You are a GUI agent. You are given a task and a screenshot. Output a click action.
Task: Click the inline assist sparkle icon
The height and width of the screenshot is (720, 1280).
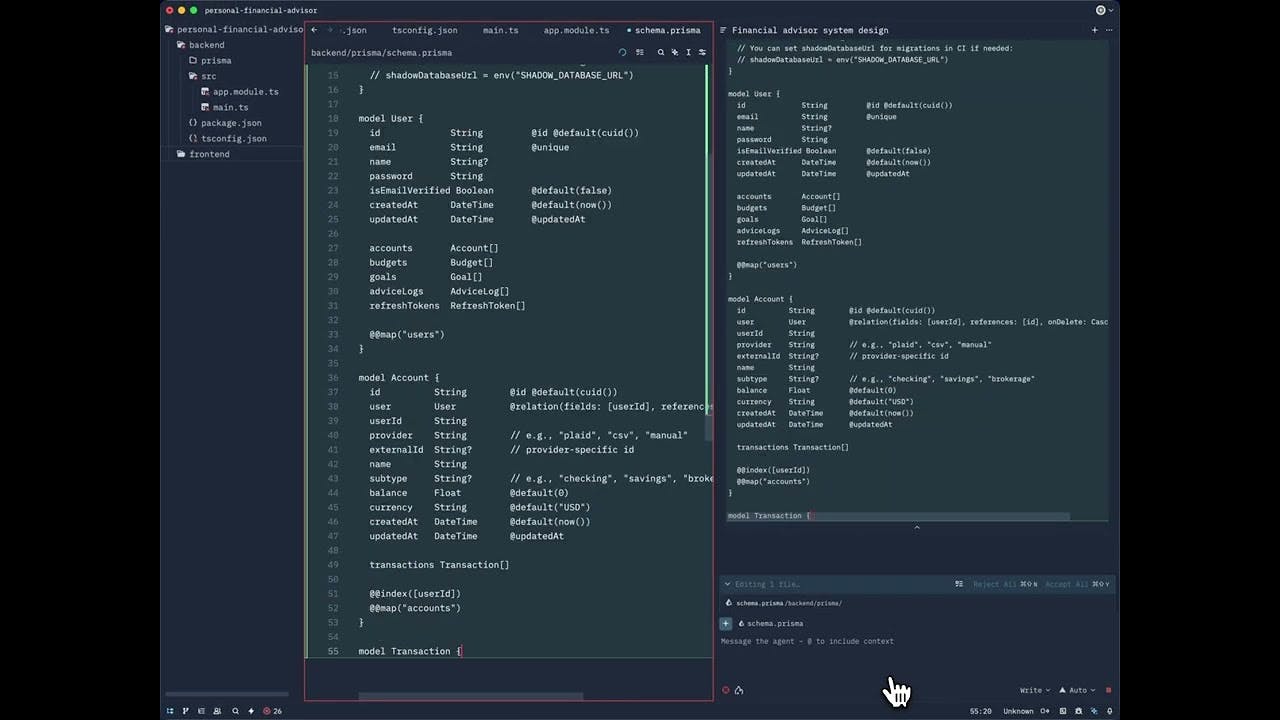click(x=675, y=52)
